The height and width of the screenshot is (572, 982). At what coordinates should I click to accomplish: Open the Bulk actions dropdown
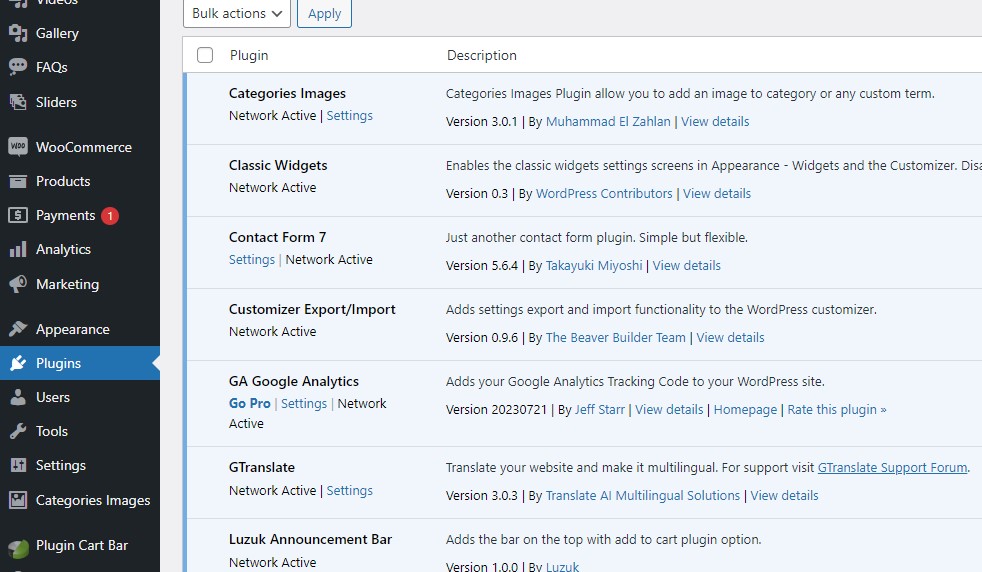(x=237, y=13)
